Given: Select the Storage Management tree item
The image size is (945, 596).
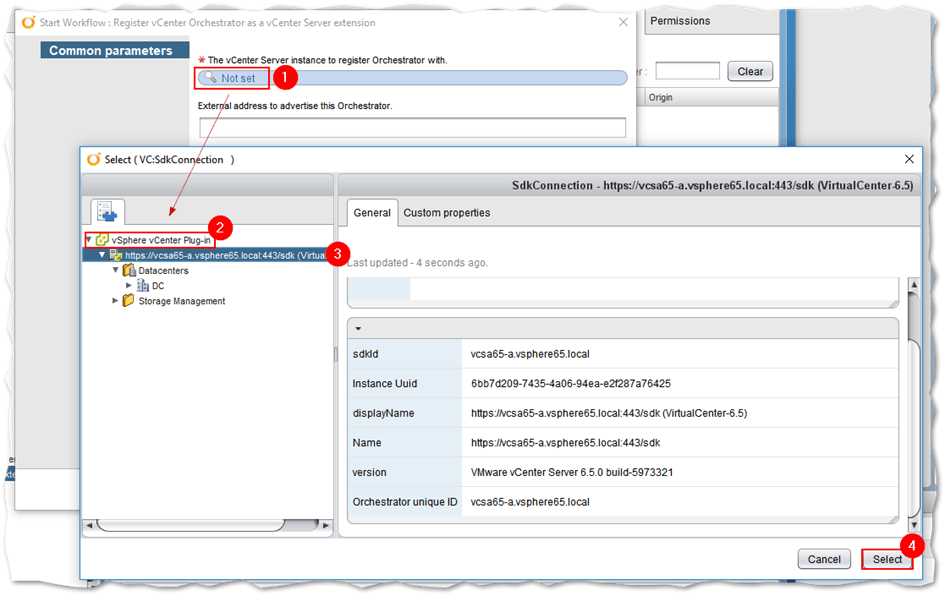Looking at the screenshot, I should (x=182, y=301).
